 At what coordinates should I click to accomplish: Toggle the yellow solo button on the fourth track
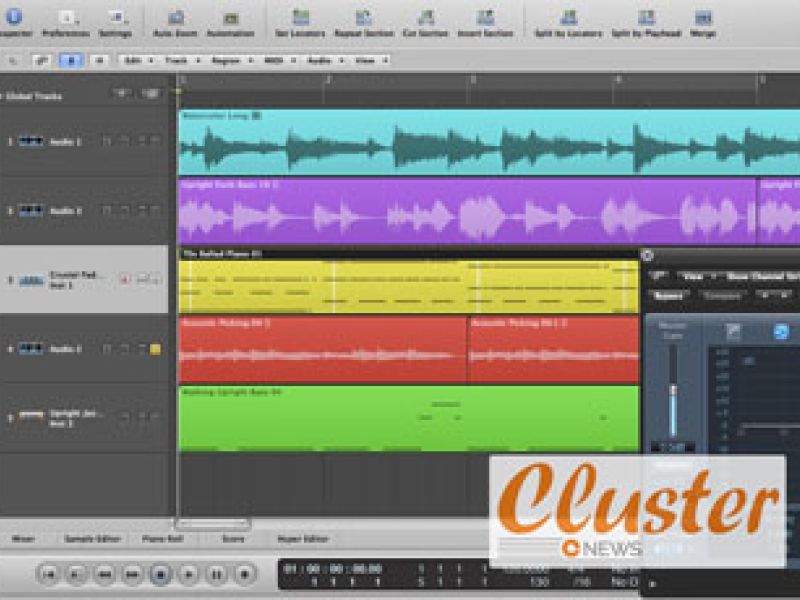[x=155, y=349]
